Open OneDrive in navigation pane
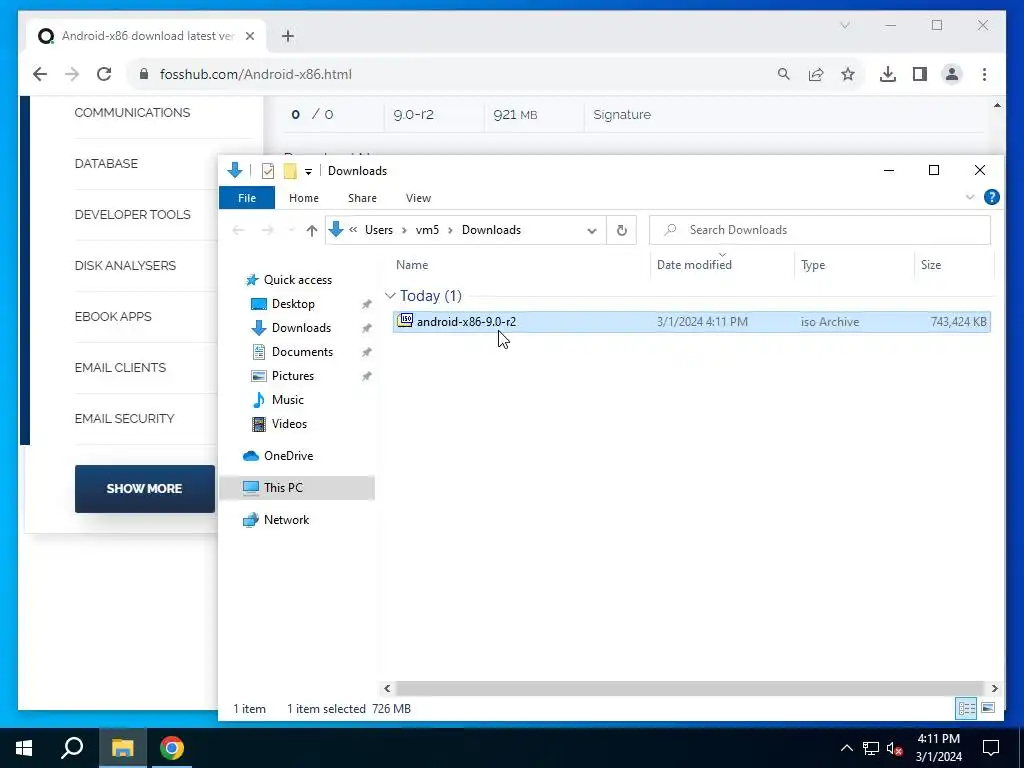This screenshot has width=1024, height=768. 288,456
